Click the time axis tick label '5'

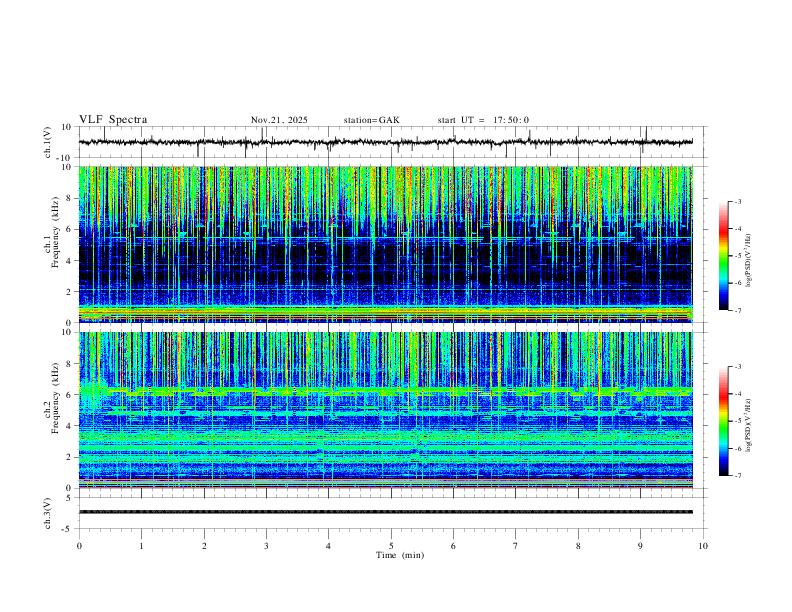click(391, 546)
